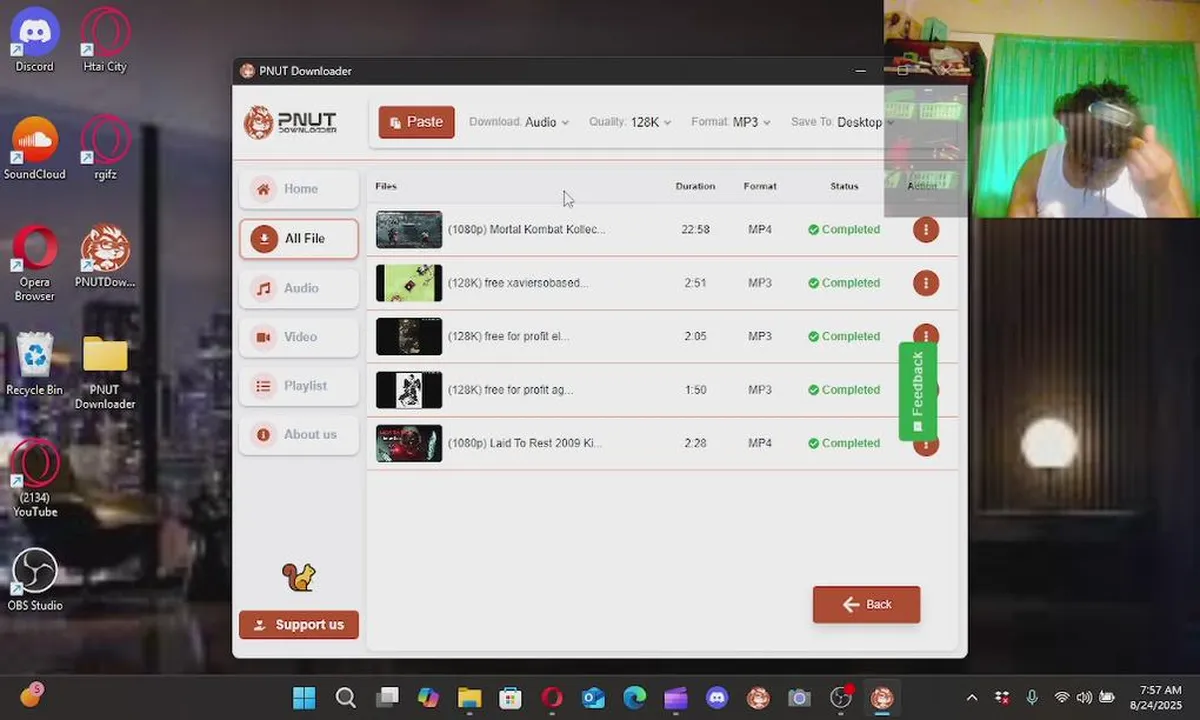Click the weather widget in taskbar corner

[x=32, y=695]
